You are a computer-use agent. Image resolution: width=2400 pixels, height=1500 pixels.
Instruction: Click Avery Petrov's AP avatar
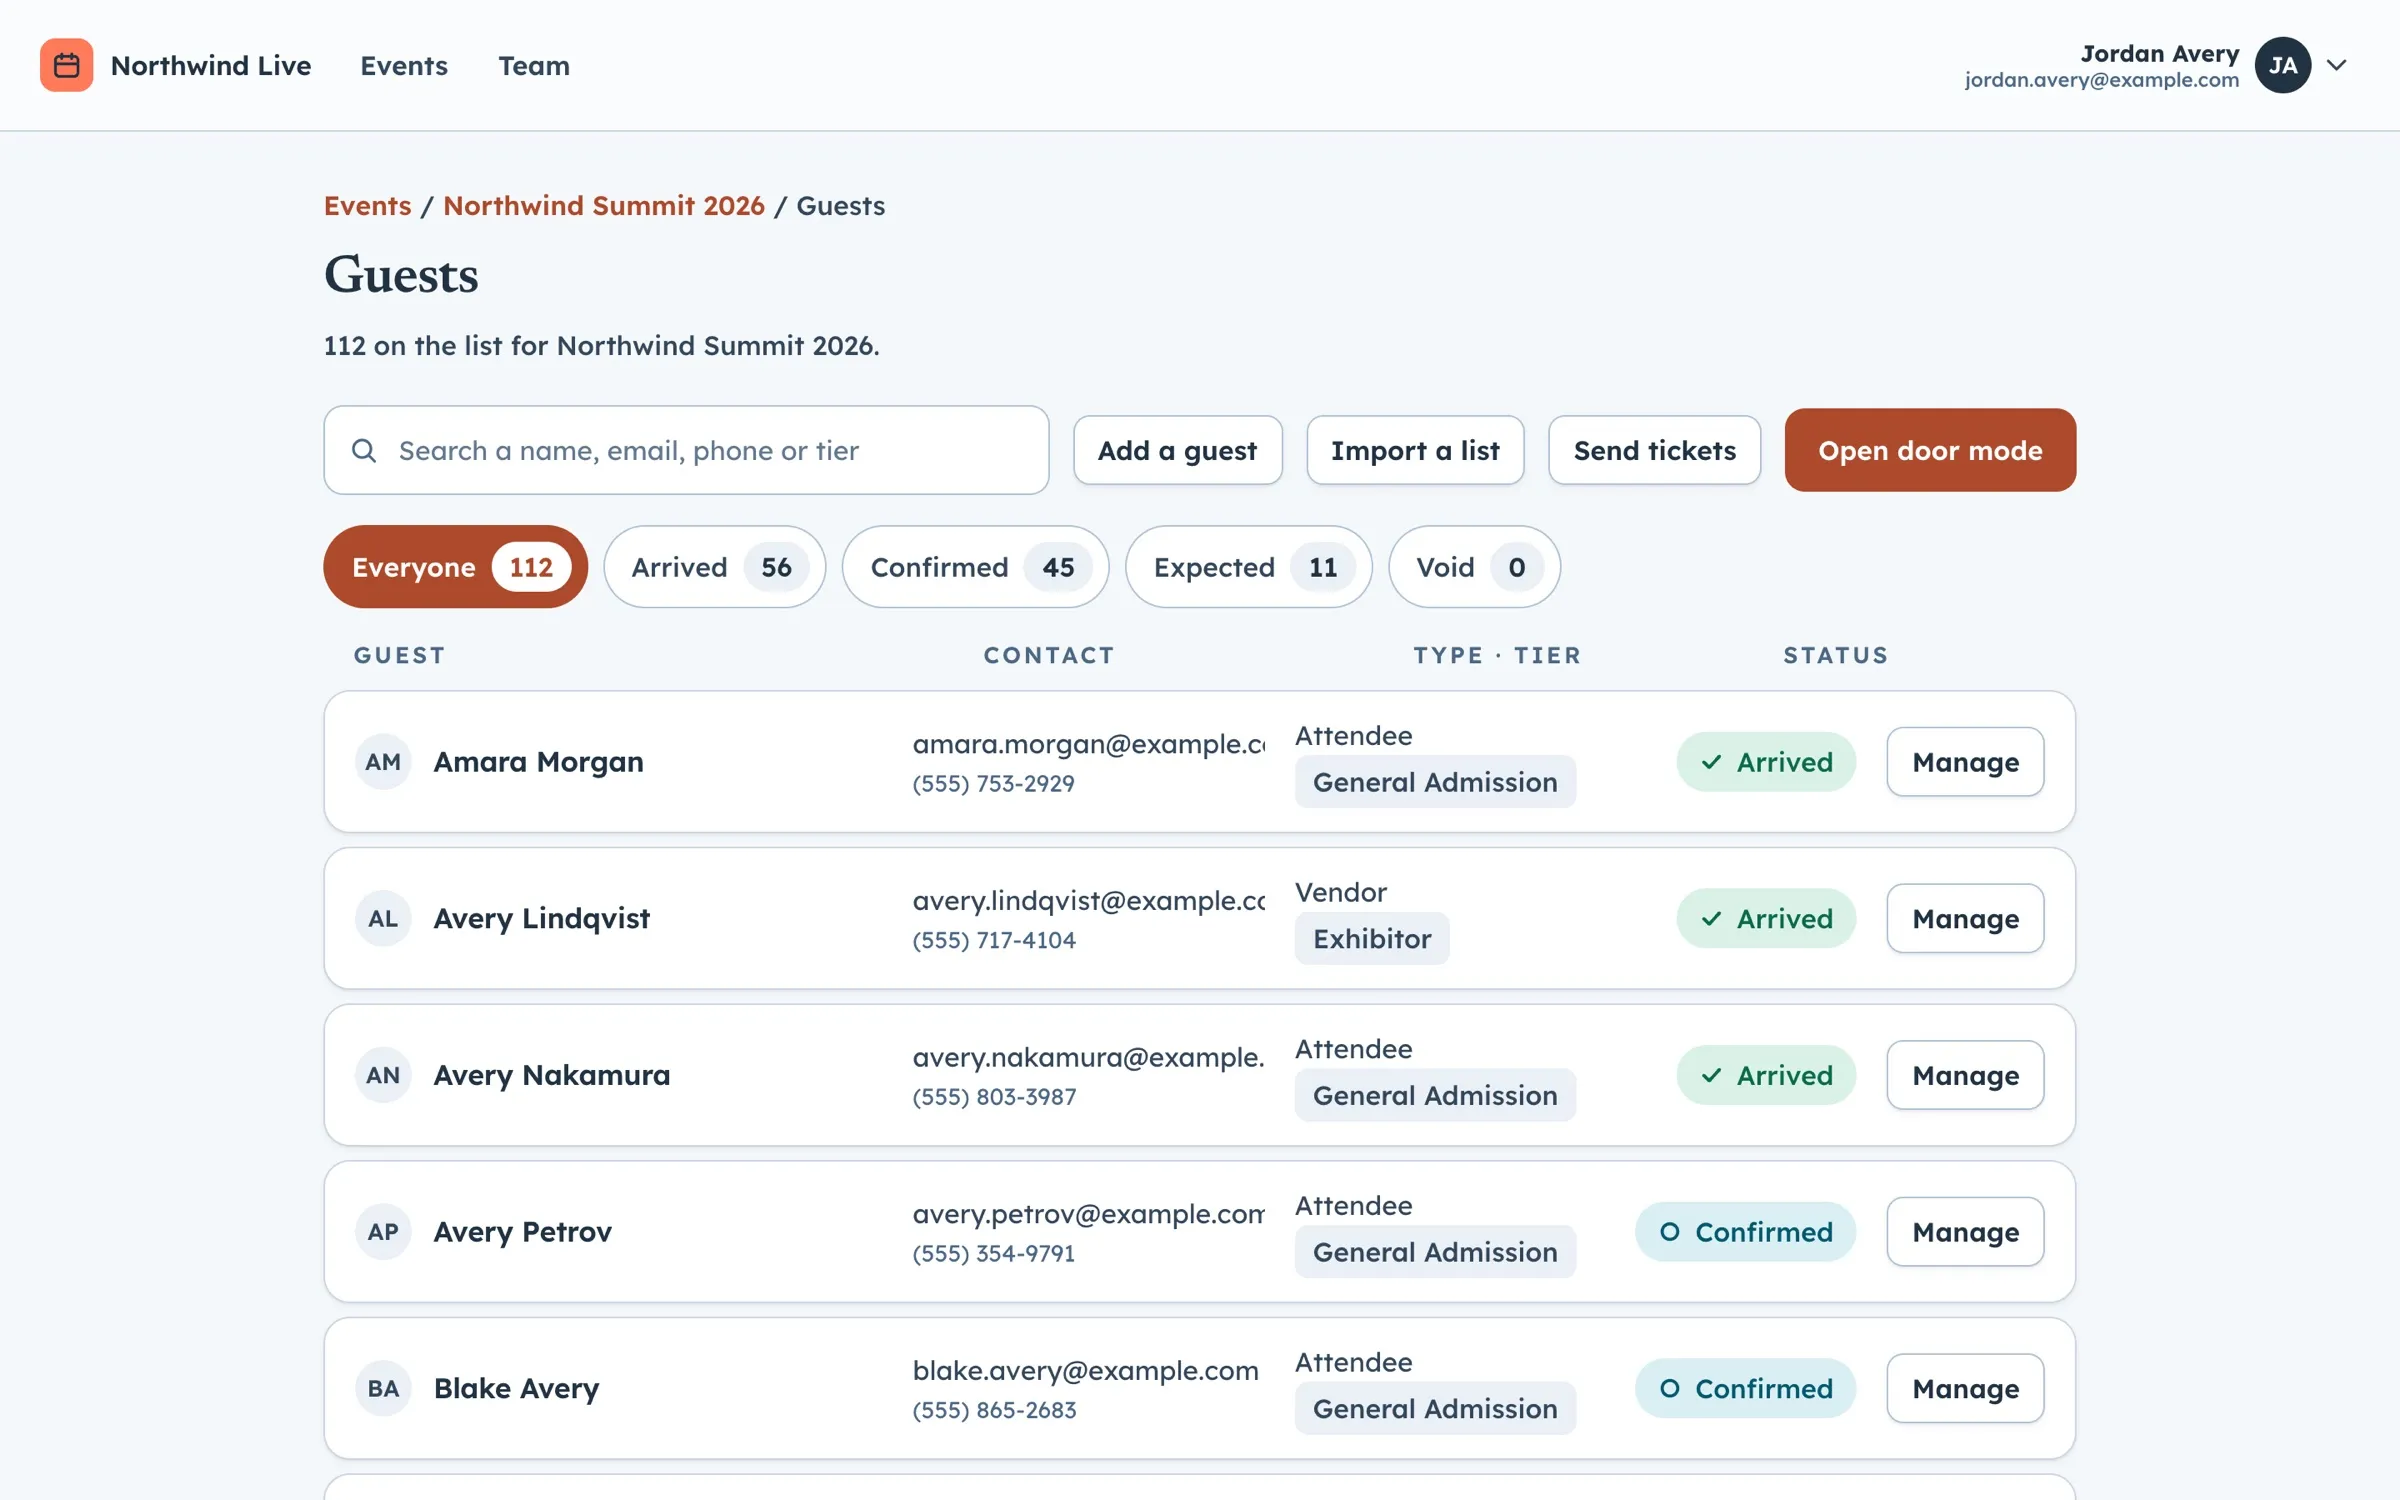point(383,1231)
